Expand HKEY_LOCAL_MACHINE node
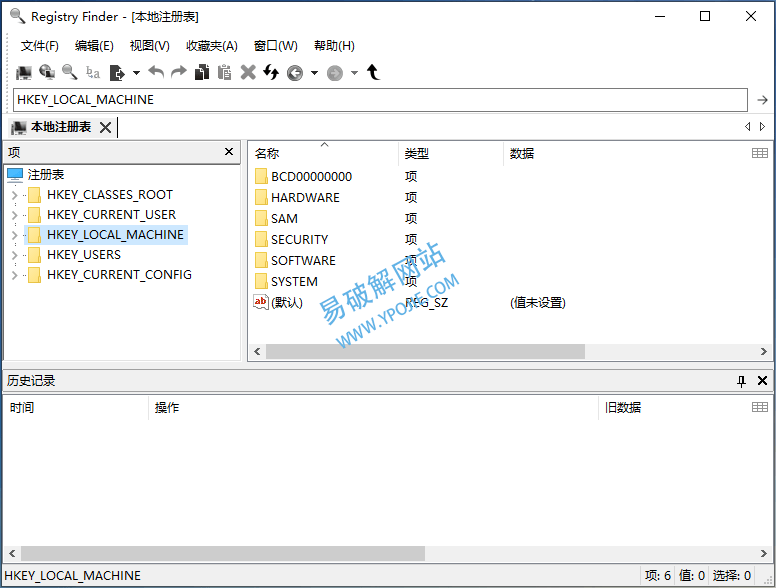Screen dimensions: 776x588 click(x=14, y=235)
